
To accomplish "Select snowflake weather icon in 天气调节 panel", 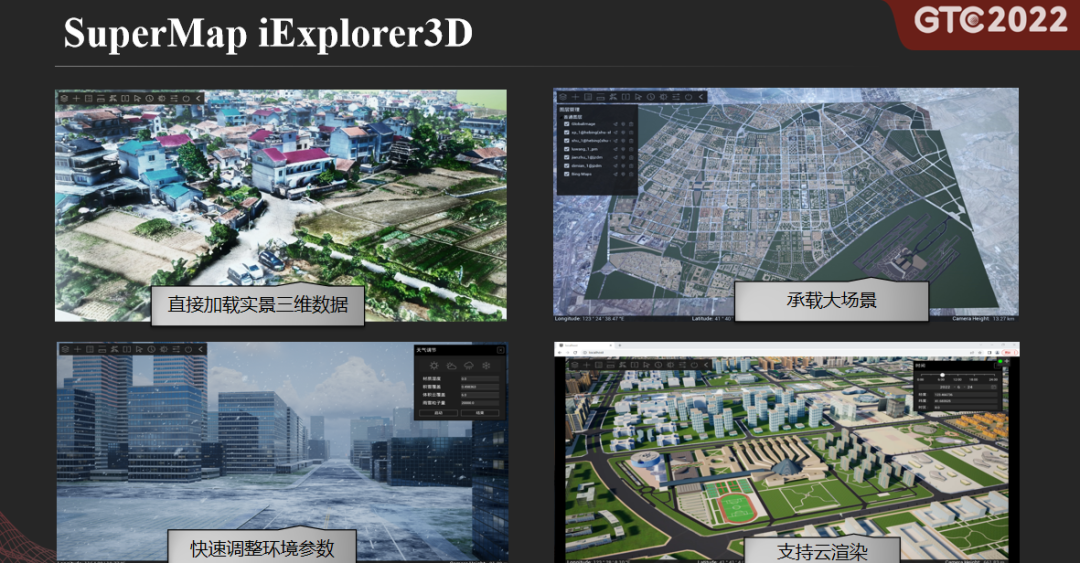I will pyautogui.click(x=486, y=365).
